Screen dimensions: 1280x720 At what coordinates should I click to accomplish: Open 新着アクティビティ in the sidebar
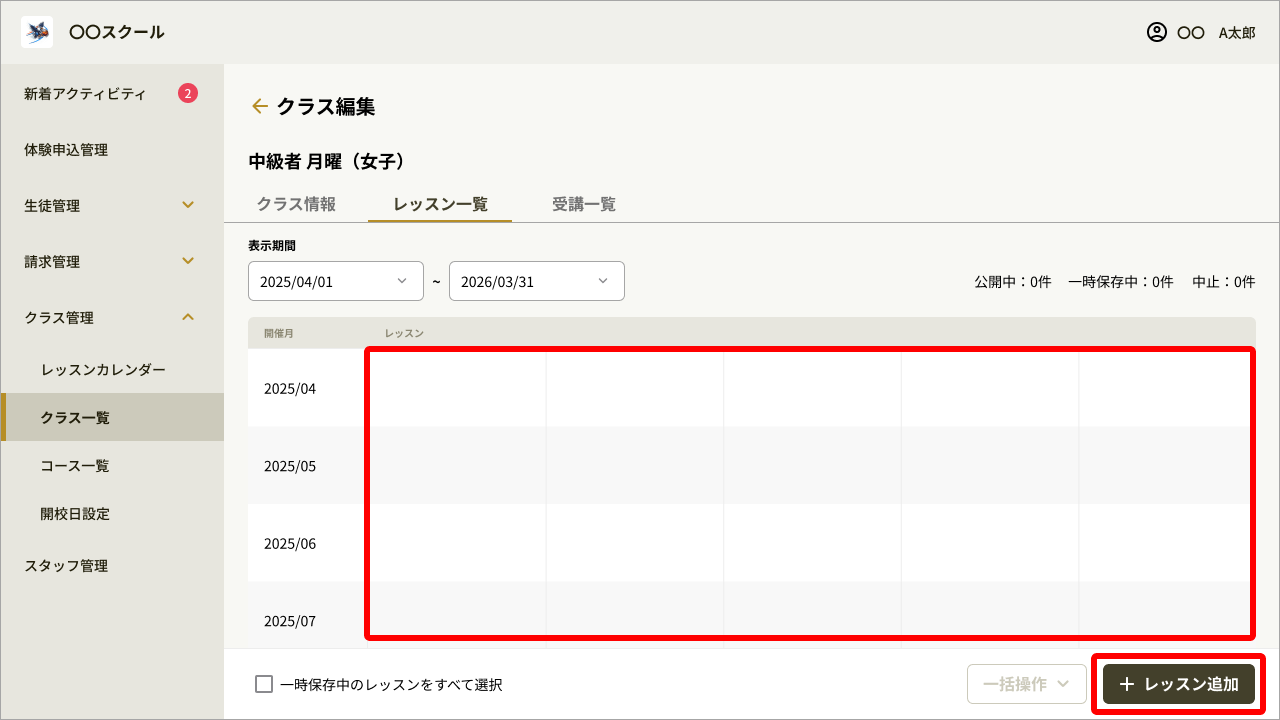click(85, 94)
